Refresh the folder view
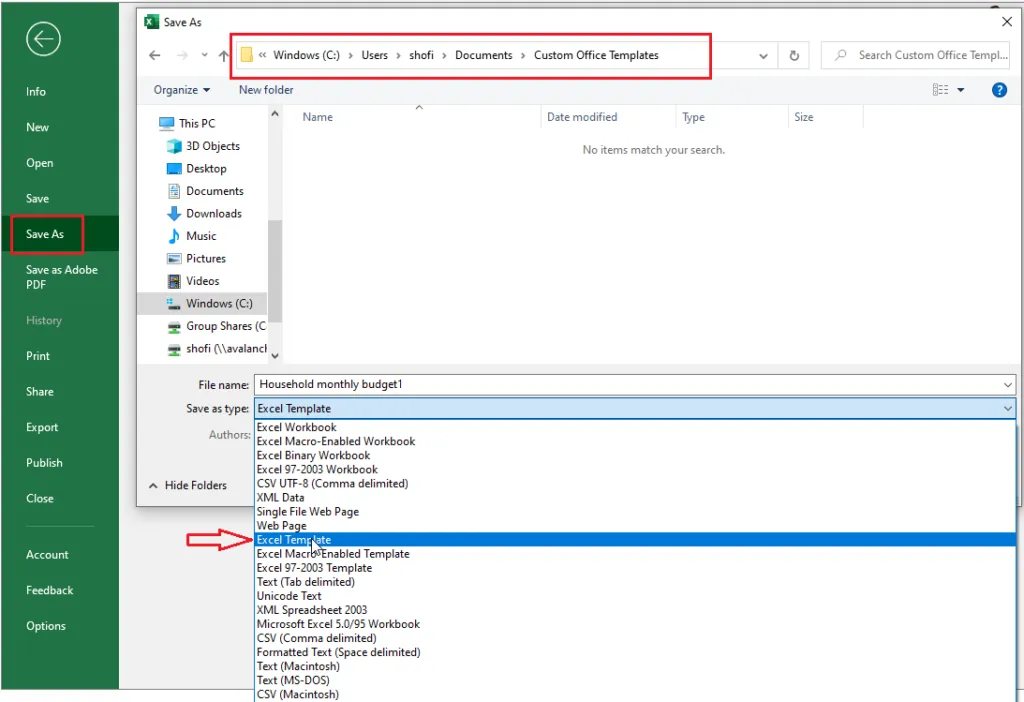The image size is (1024, 702). point(794,56)
